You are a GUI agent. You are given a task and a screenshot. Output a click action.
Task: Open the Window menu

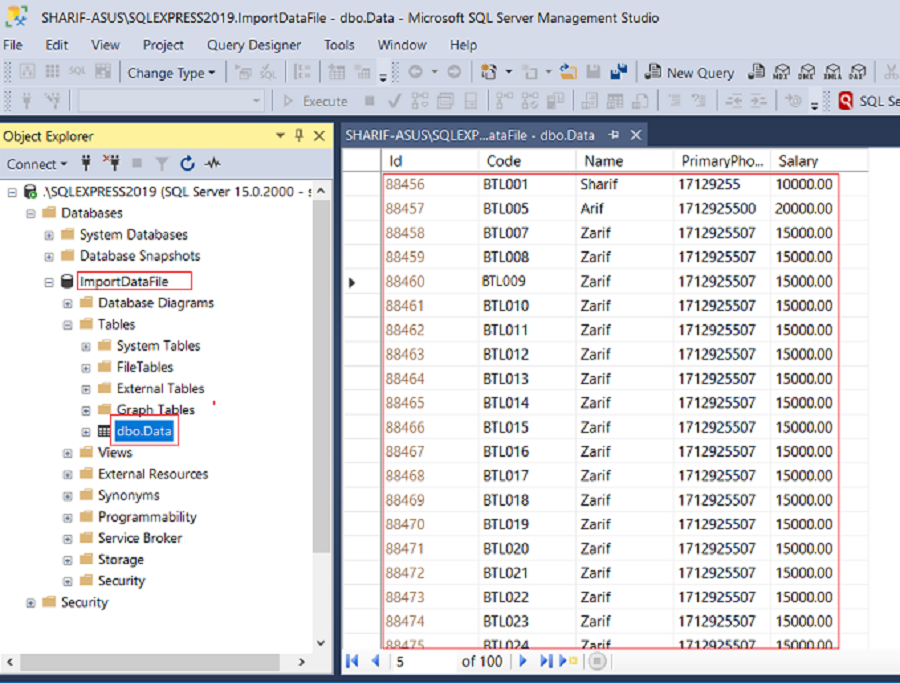point(402,45)
